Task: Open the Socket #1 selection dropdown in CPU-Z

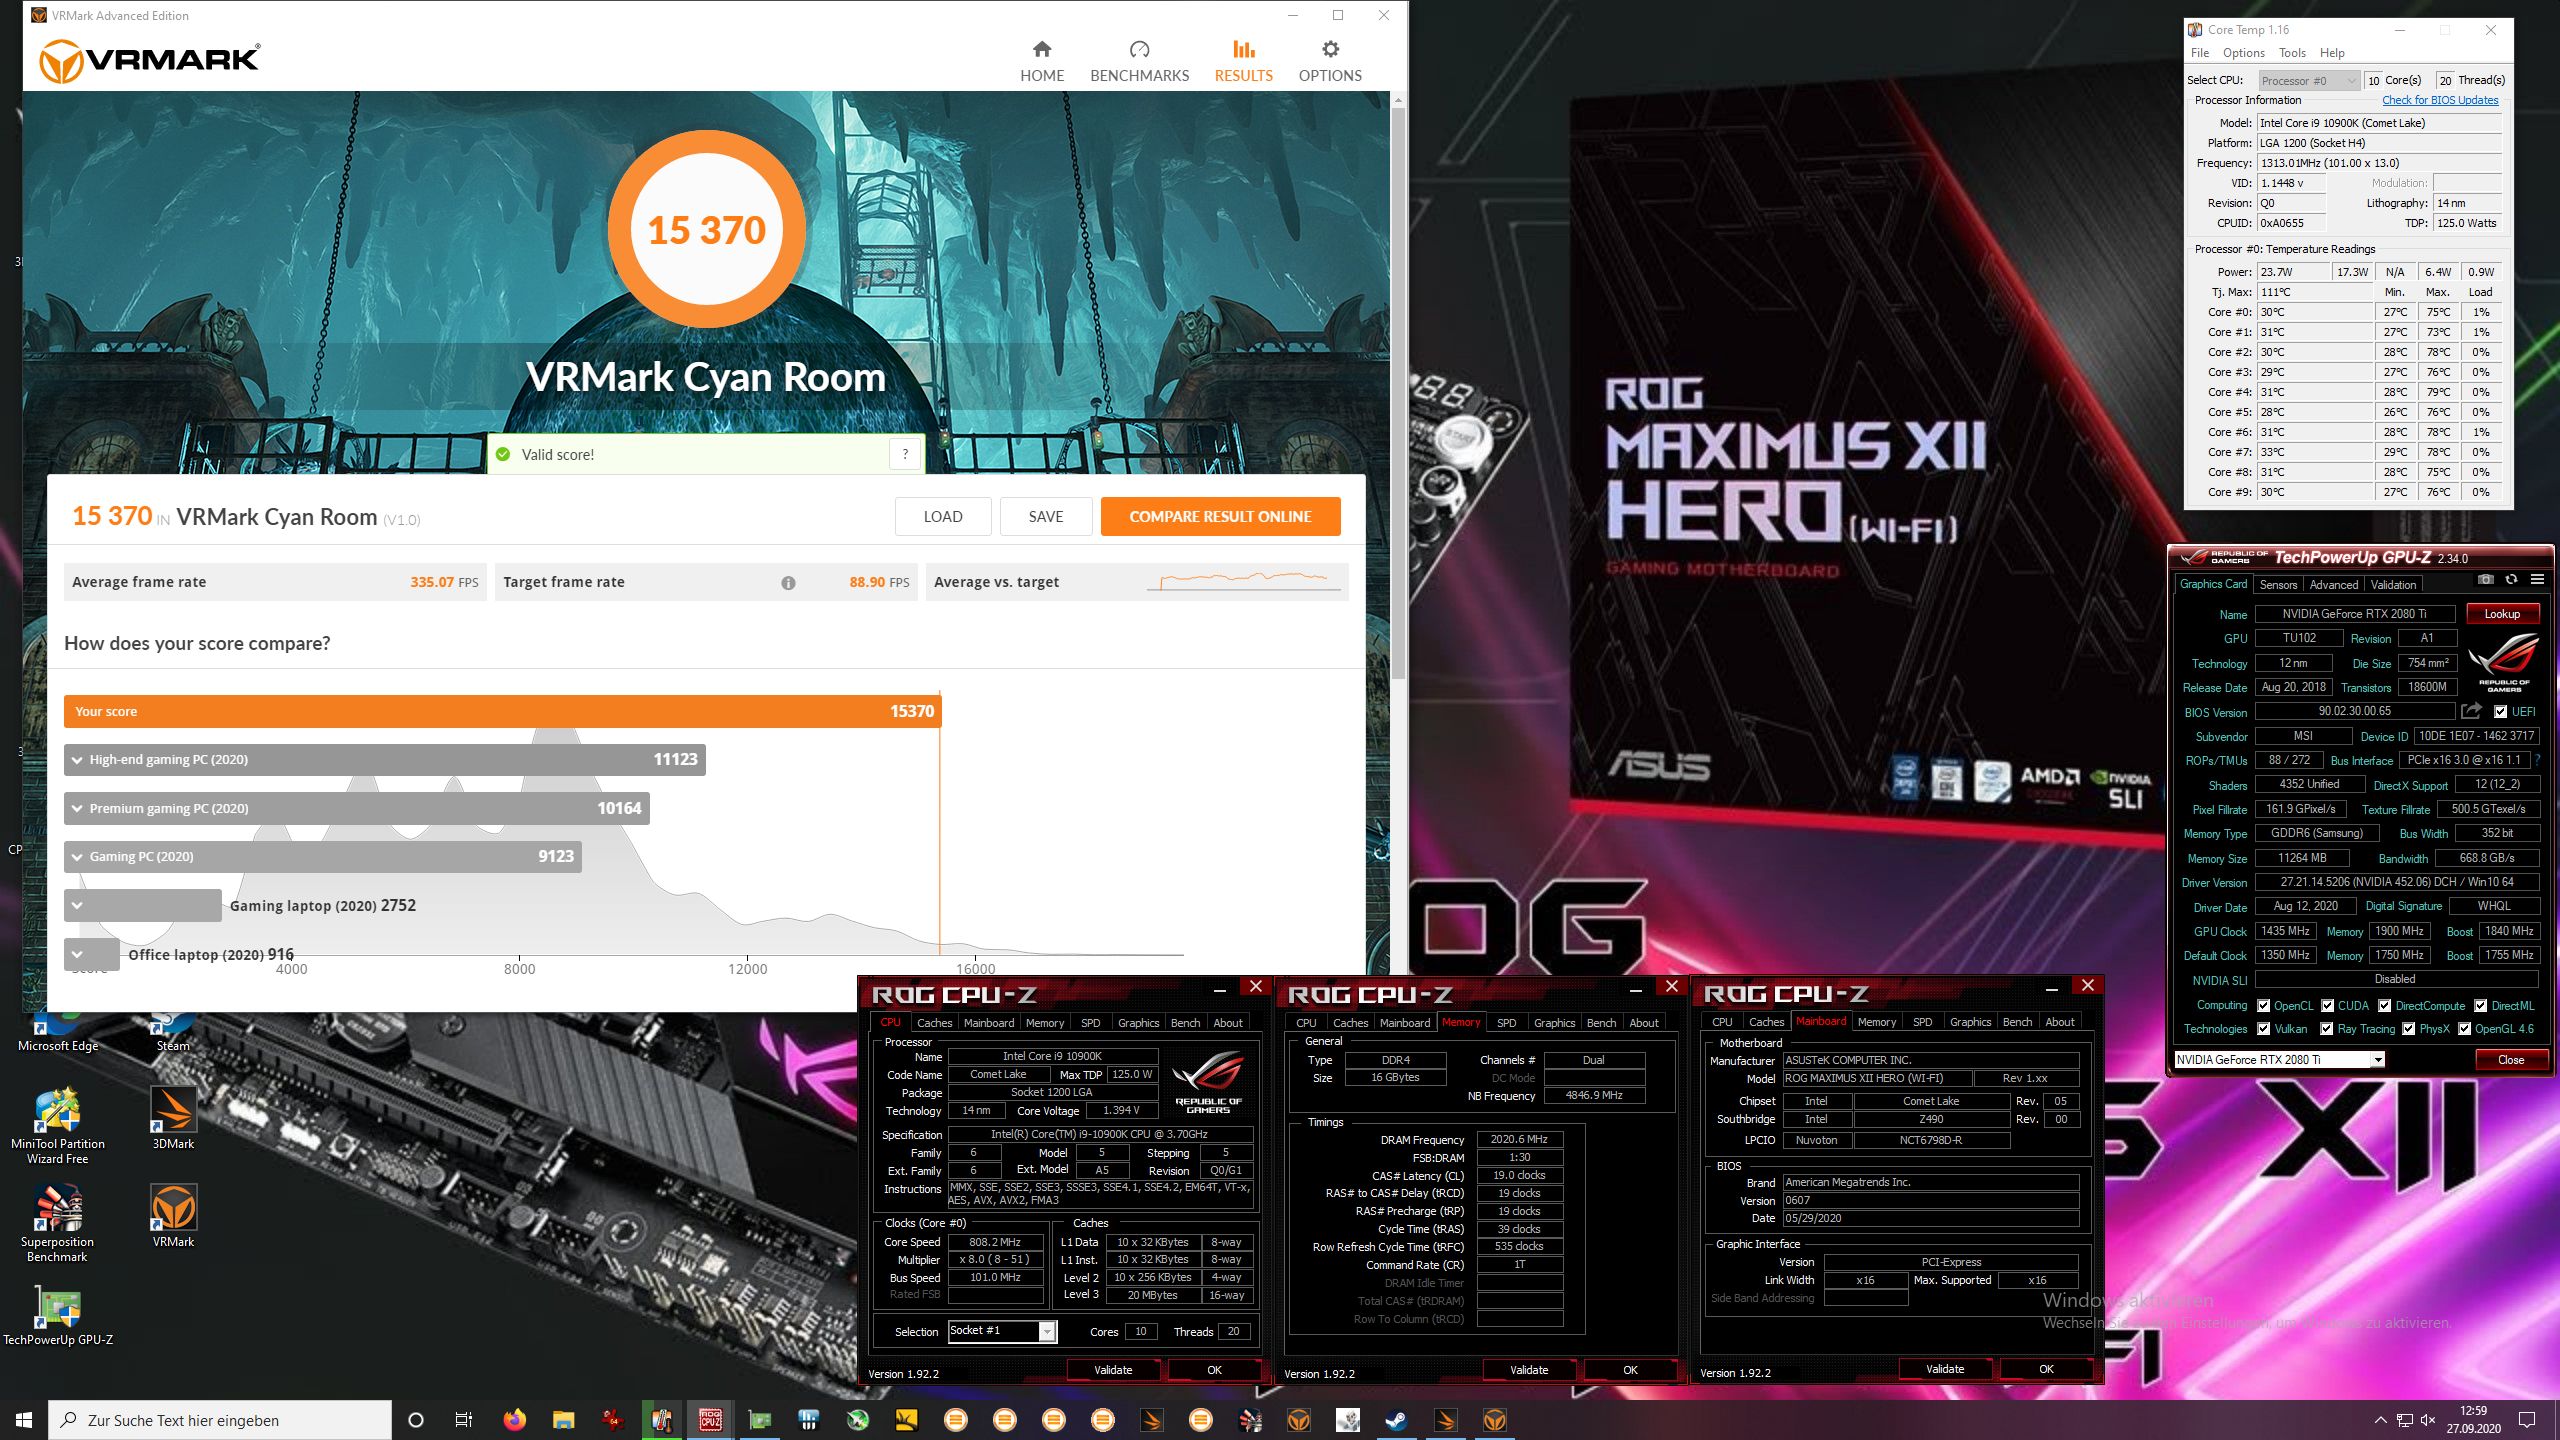Action: tap(1002, 1331)
